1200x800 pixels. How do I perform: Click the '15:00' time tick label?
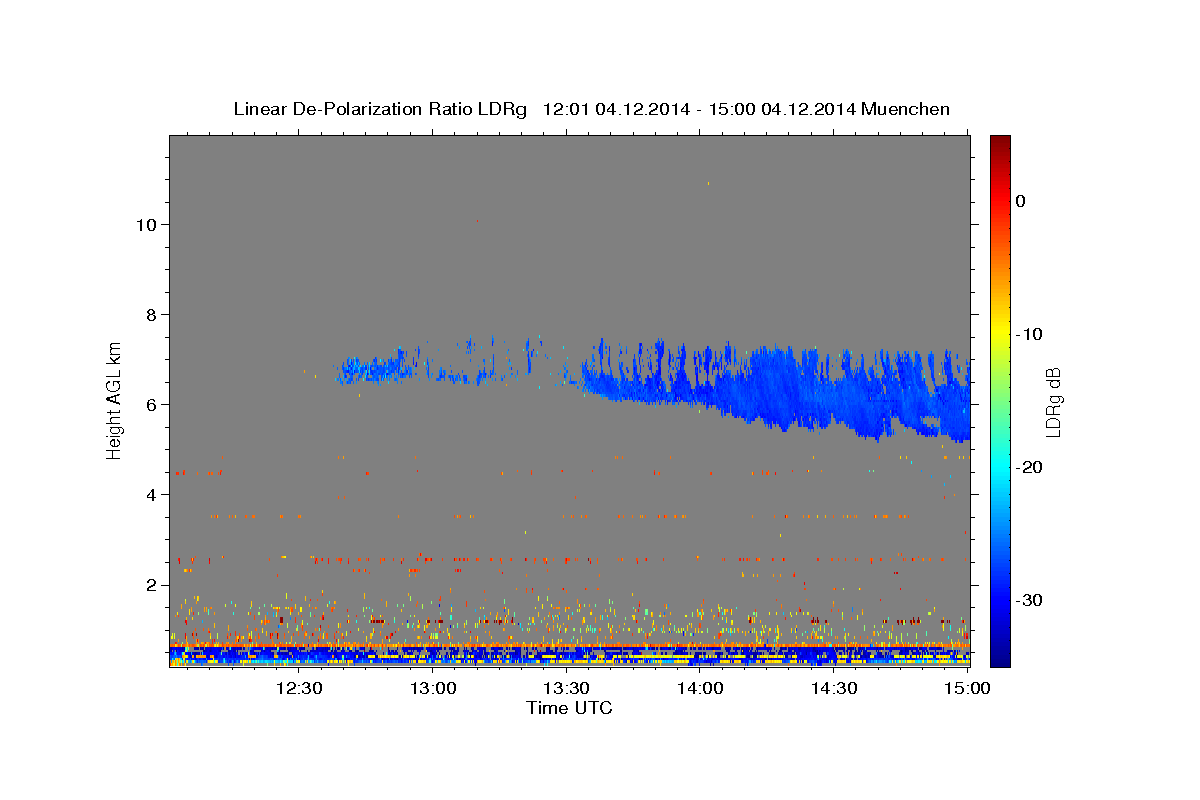(x=967, y=688)
